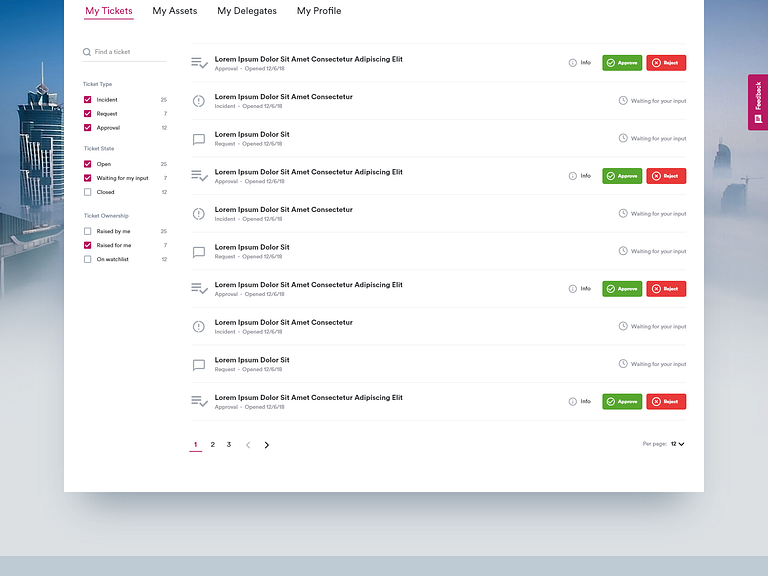This screenshot has height=576, width=768.
Task: Uncheck the Incident ticket type filter
Action: [88, 99]
